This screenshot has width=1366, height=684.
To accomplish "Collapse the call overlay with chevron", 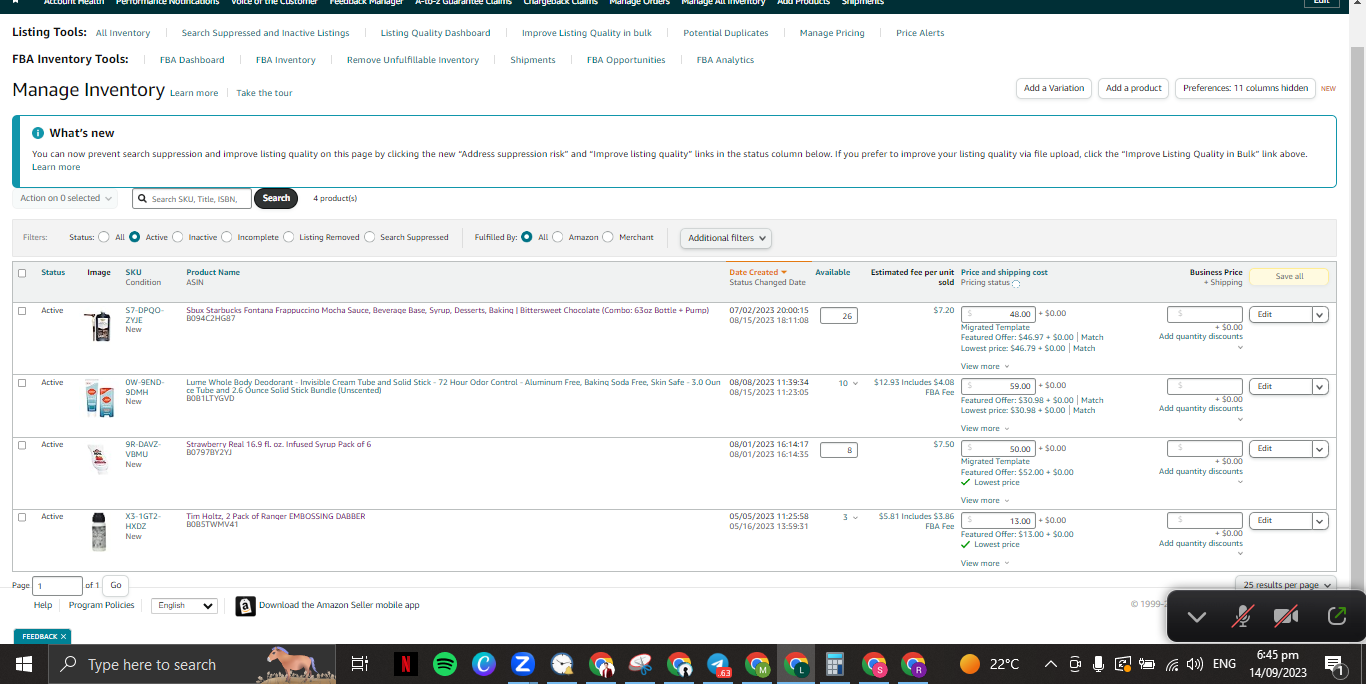I will 1196,617.
